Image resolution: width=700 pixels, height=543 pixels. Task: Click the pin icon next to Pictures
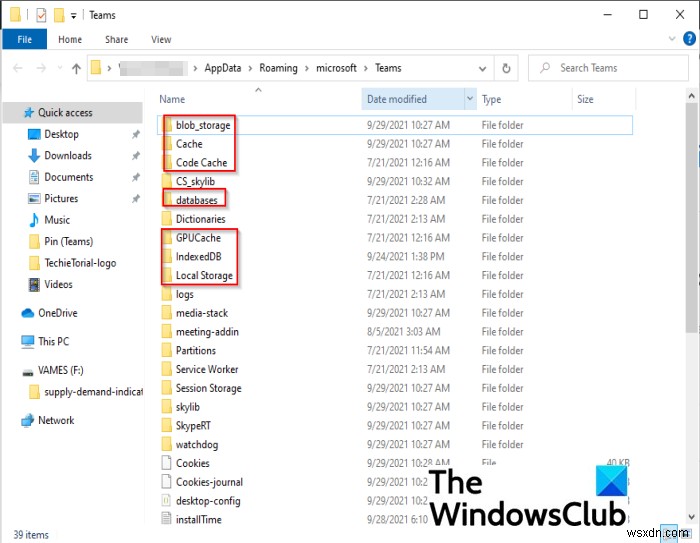[x=136, y=198]
